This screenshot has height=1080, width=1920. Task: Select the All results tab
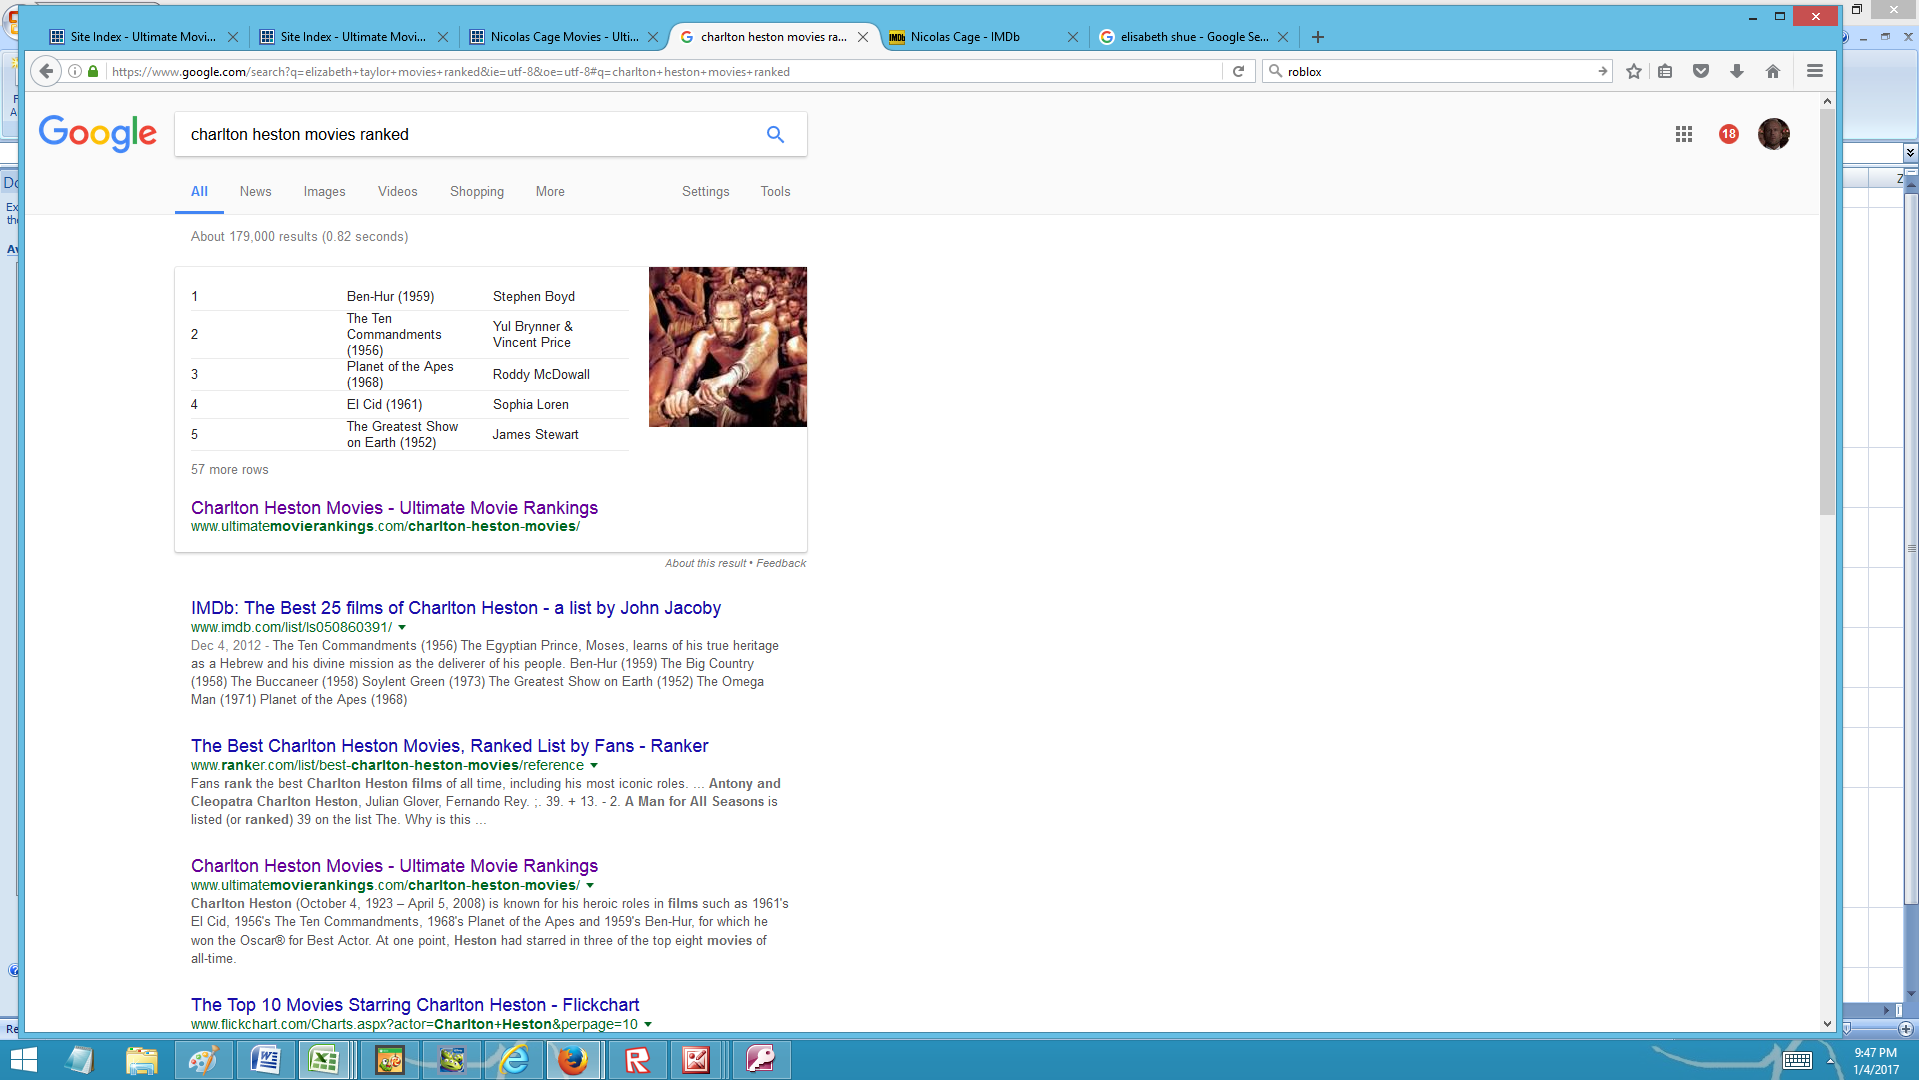click(199, 191)
